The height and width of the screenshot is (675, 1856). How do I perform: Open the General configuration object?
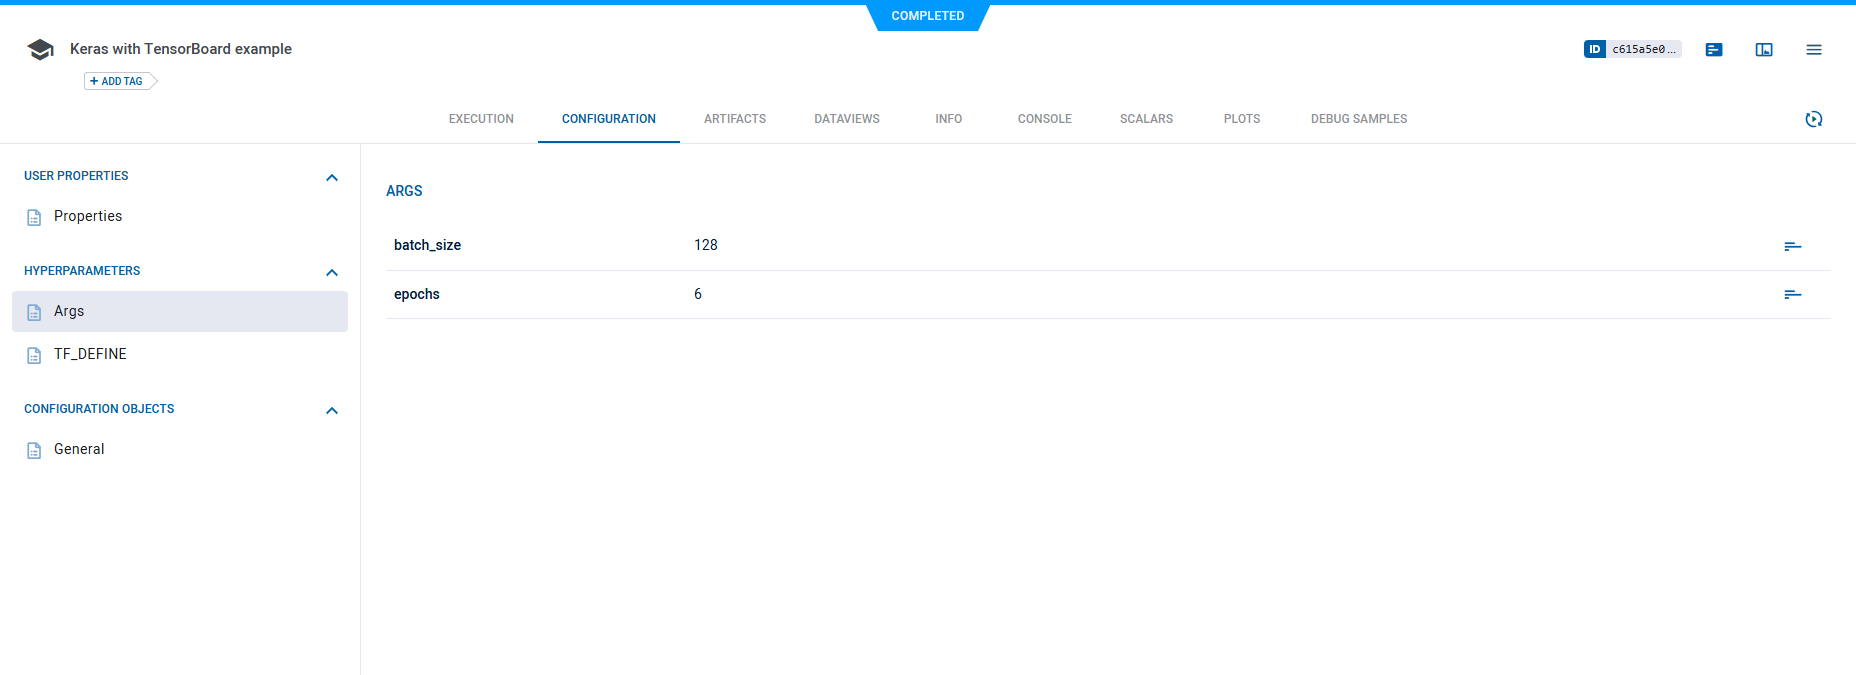pyautogui.click(x=79, y=449)
